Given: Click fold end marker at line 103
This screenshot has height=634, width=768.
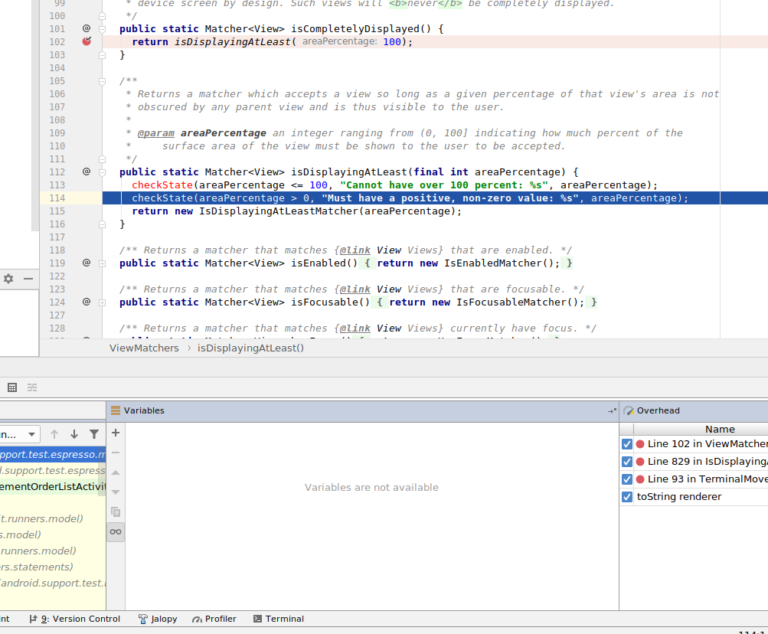Looking at the screenshot, I should (x=102, y=55).
